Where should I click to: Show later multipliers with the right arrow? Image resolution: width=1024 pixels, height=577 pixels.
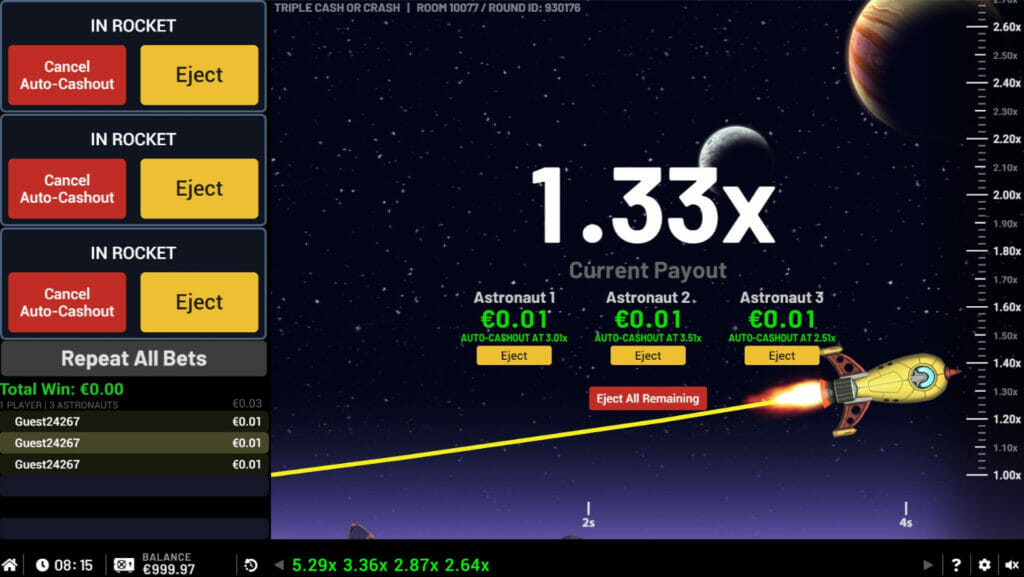click(x=928, y=565)
